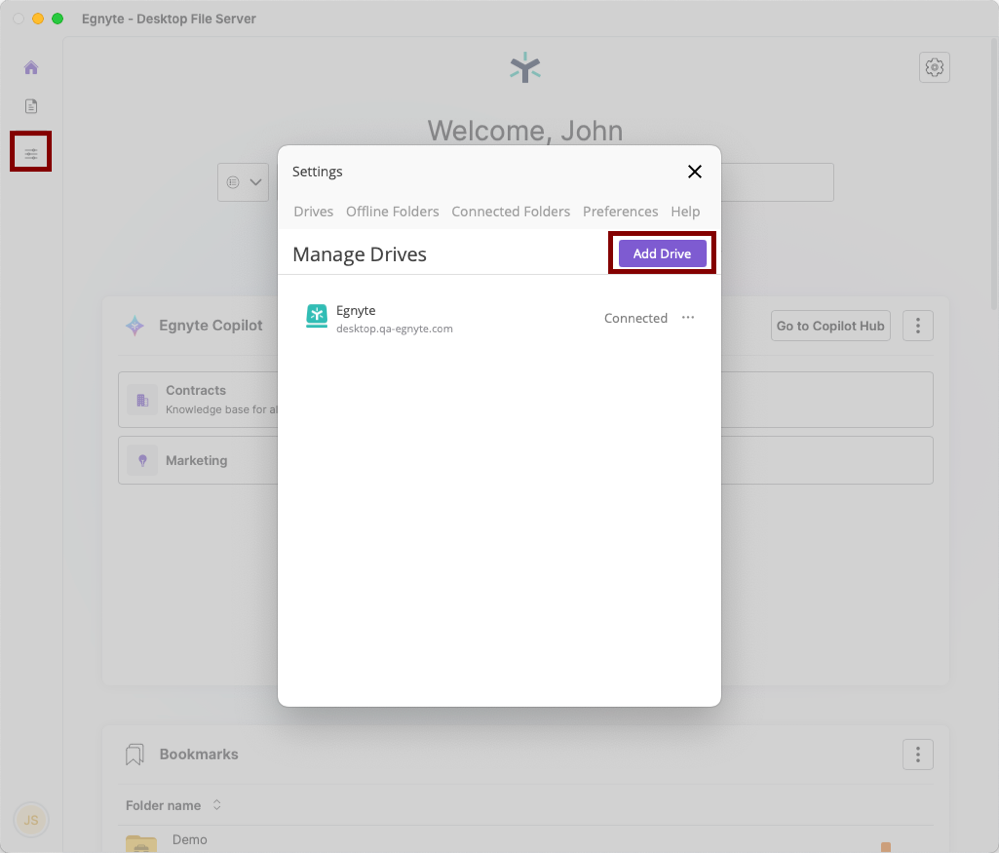999x853 pixels.
Task: Click the gear settings icon
Action: click(x=934, y=68)
